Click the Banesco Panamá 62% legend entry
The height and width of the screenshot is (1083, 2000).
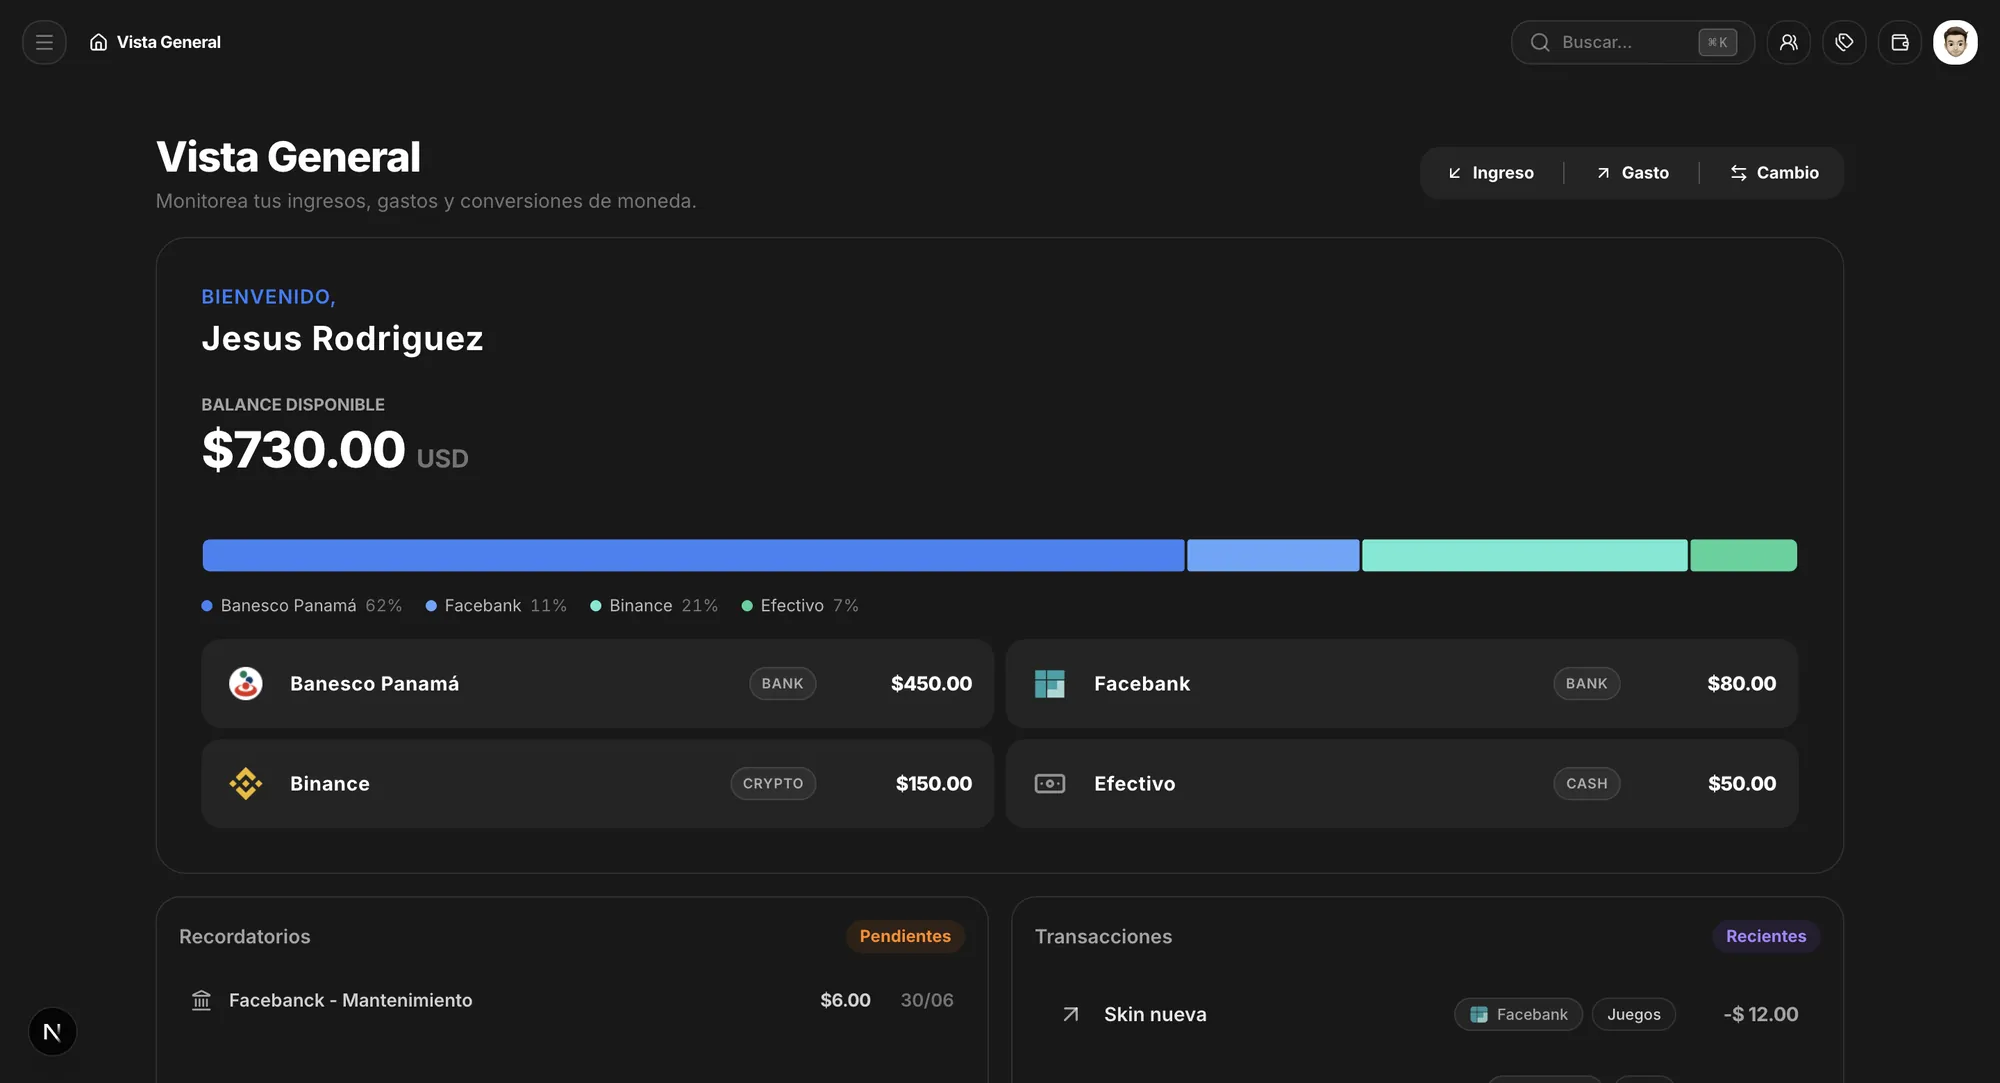[x=302, y=605]
